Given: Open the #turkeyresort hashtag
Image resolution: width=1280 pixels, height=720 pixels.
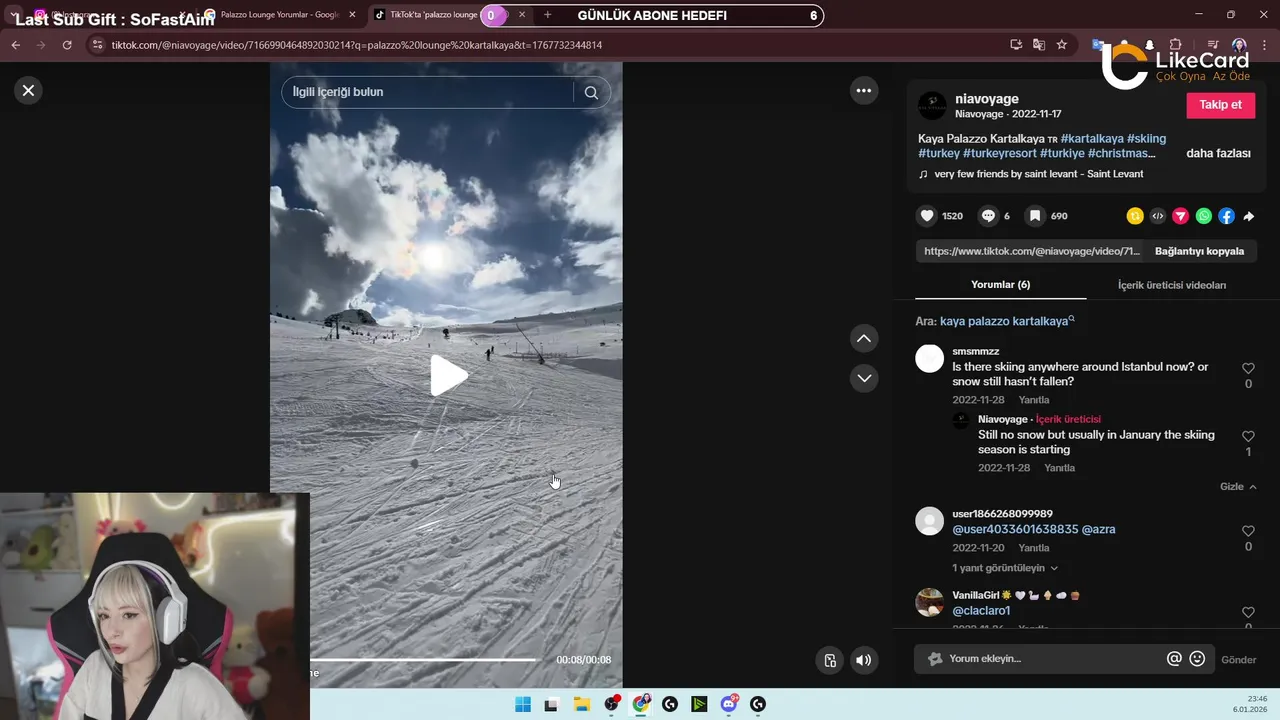Looking at the screenshot, I should [999, 153].
